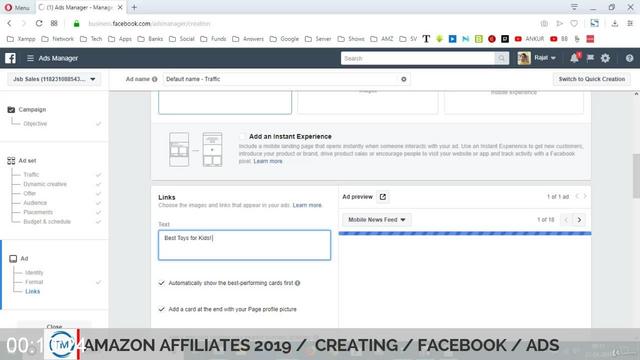This screenshot has width=640, height=360.
Task: Check the Add an Instant Experience box
Action: coord(242,136)
